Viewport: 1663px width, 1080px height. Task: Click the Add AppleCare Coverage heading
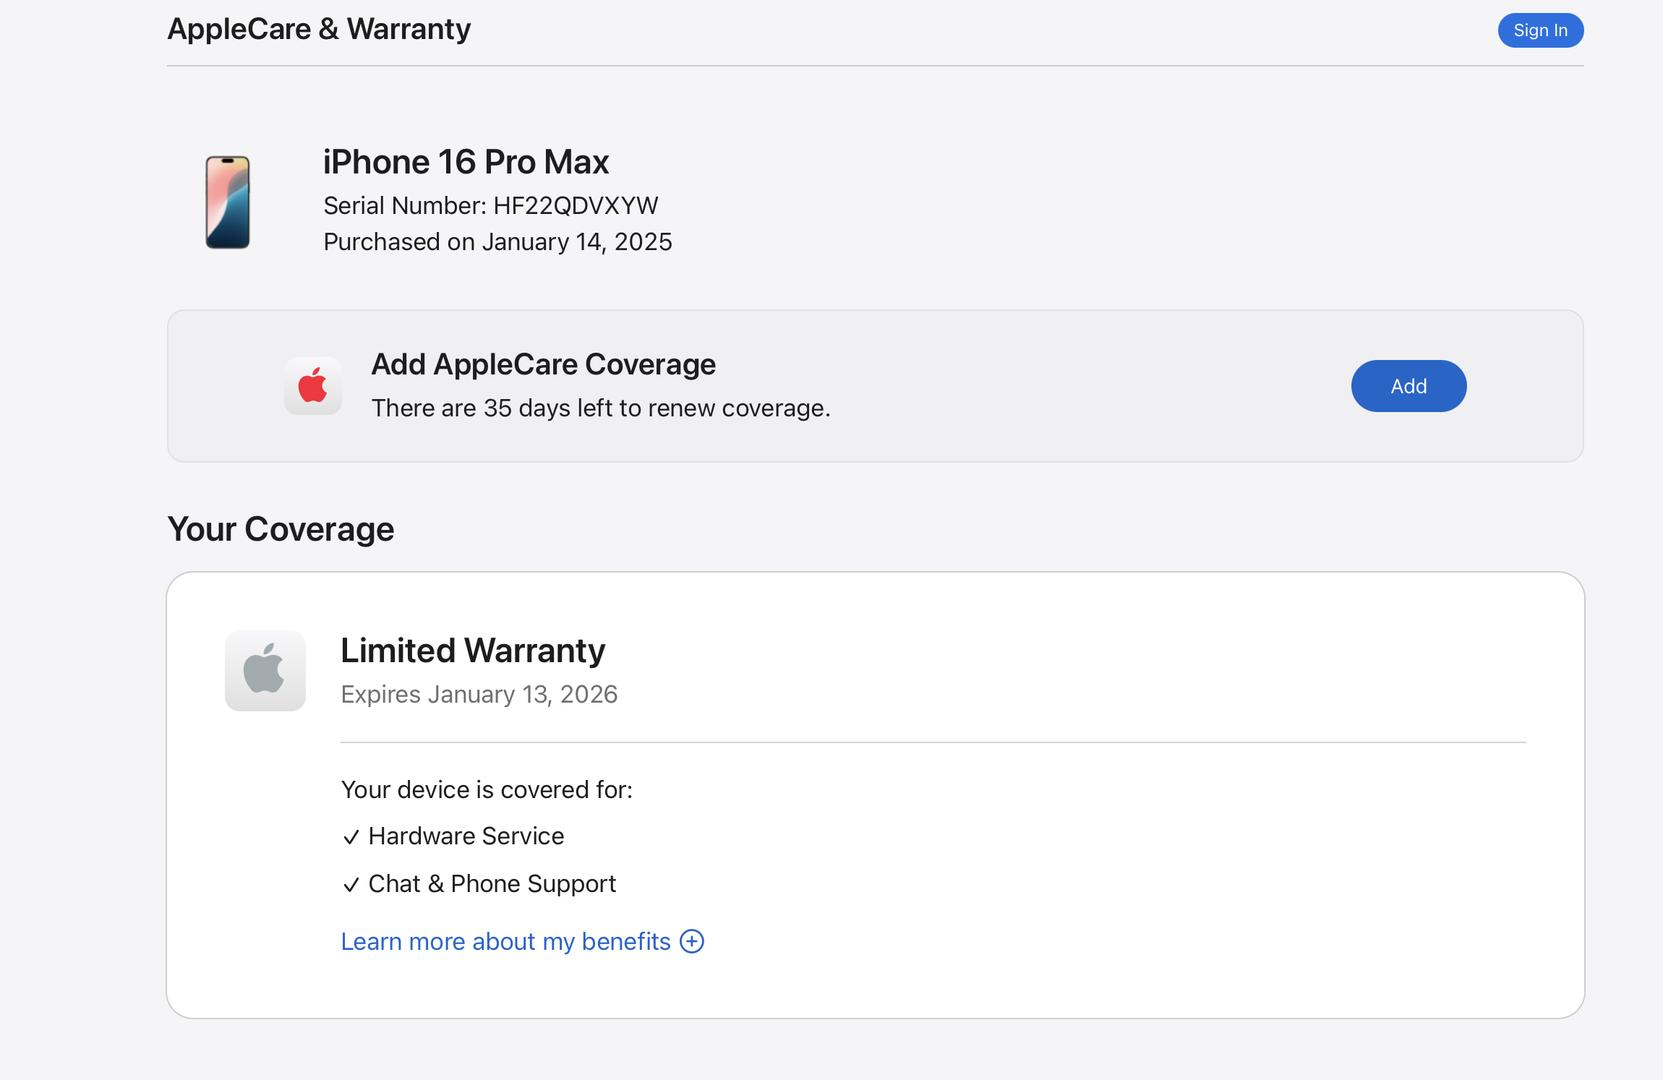pyautogui.click(x=543, y=364)
